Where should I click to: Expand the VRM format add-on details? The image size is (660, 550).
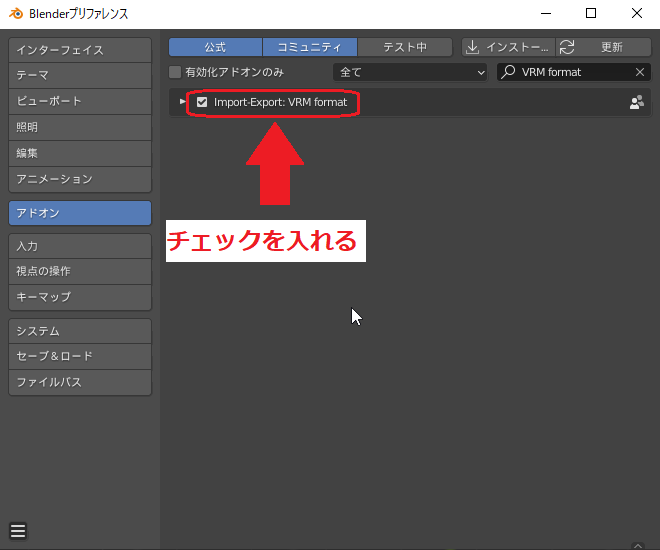[x=182, y=102]
